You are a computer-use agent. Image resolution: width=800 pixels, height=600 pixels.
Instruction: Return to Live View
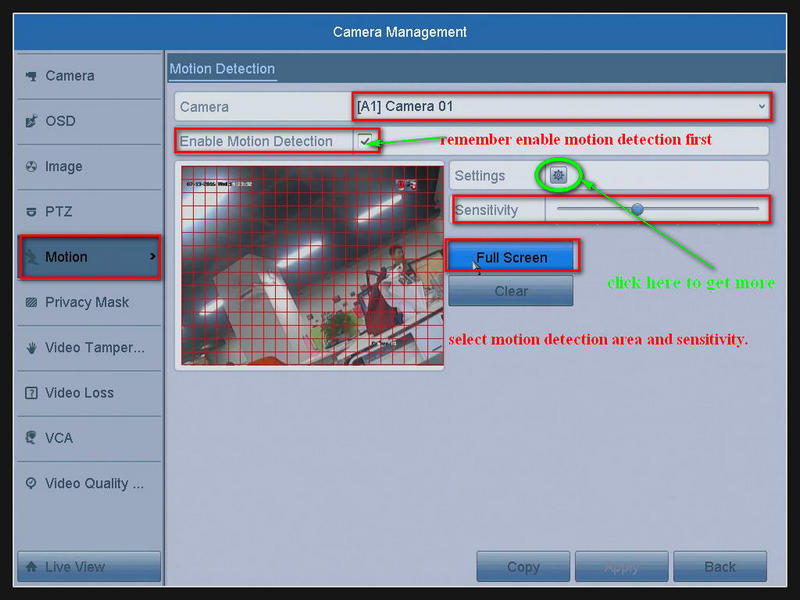[x=89, y=566]
